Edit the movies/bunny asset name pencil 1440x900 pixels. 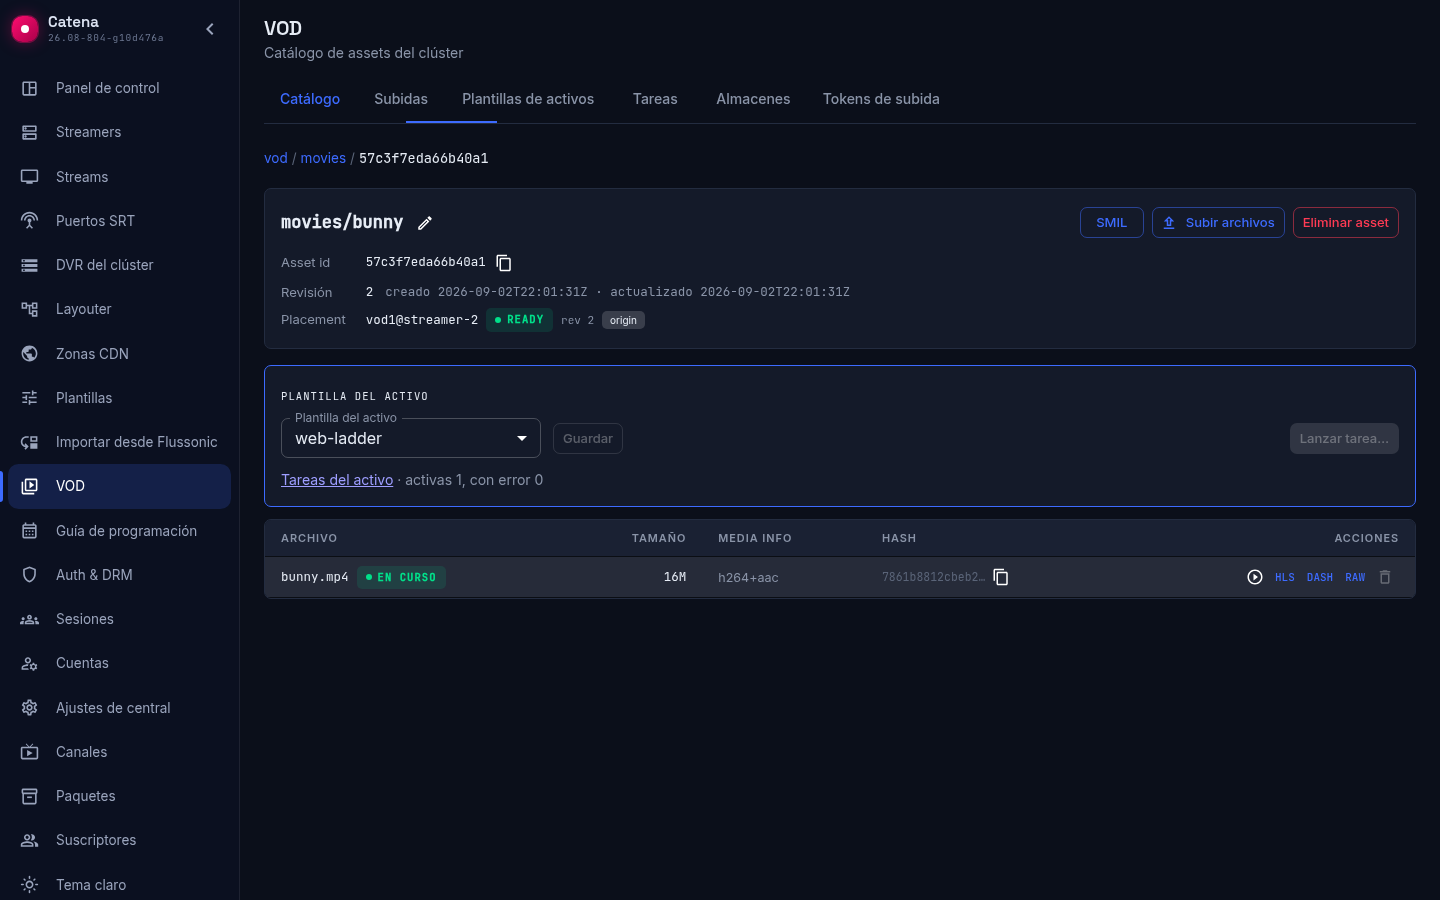point(425,223)
